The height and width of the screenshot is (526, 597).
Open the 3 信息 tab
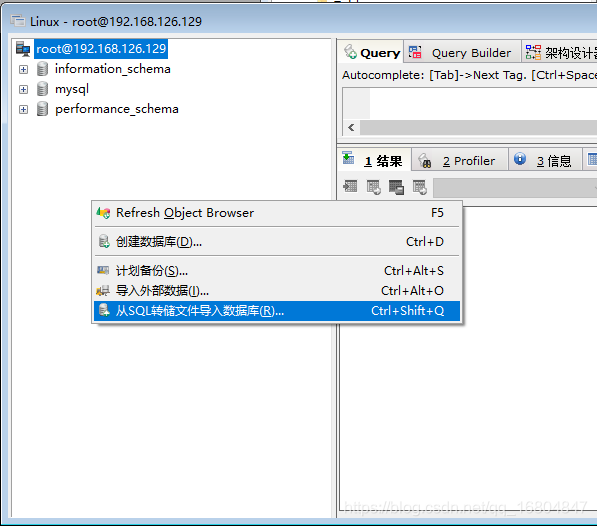(x=544, y=161)
